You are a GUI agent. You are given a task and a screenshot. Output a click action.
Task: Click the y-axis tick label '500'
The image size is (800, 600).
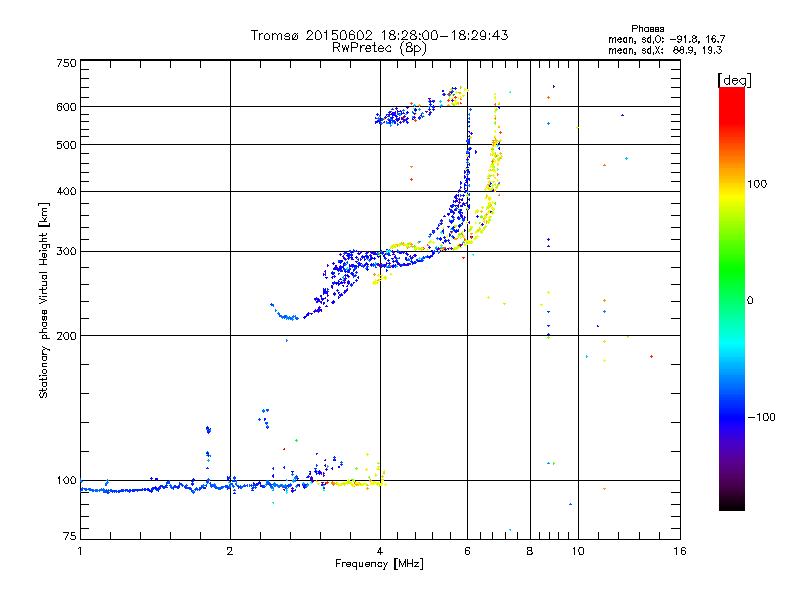coord(66,145)
